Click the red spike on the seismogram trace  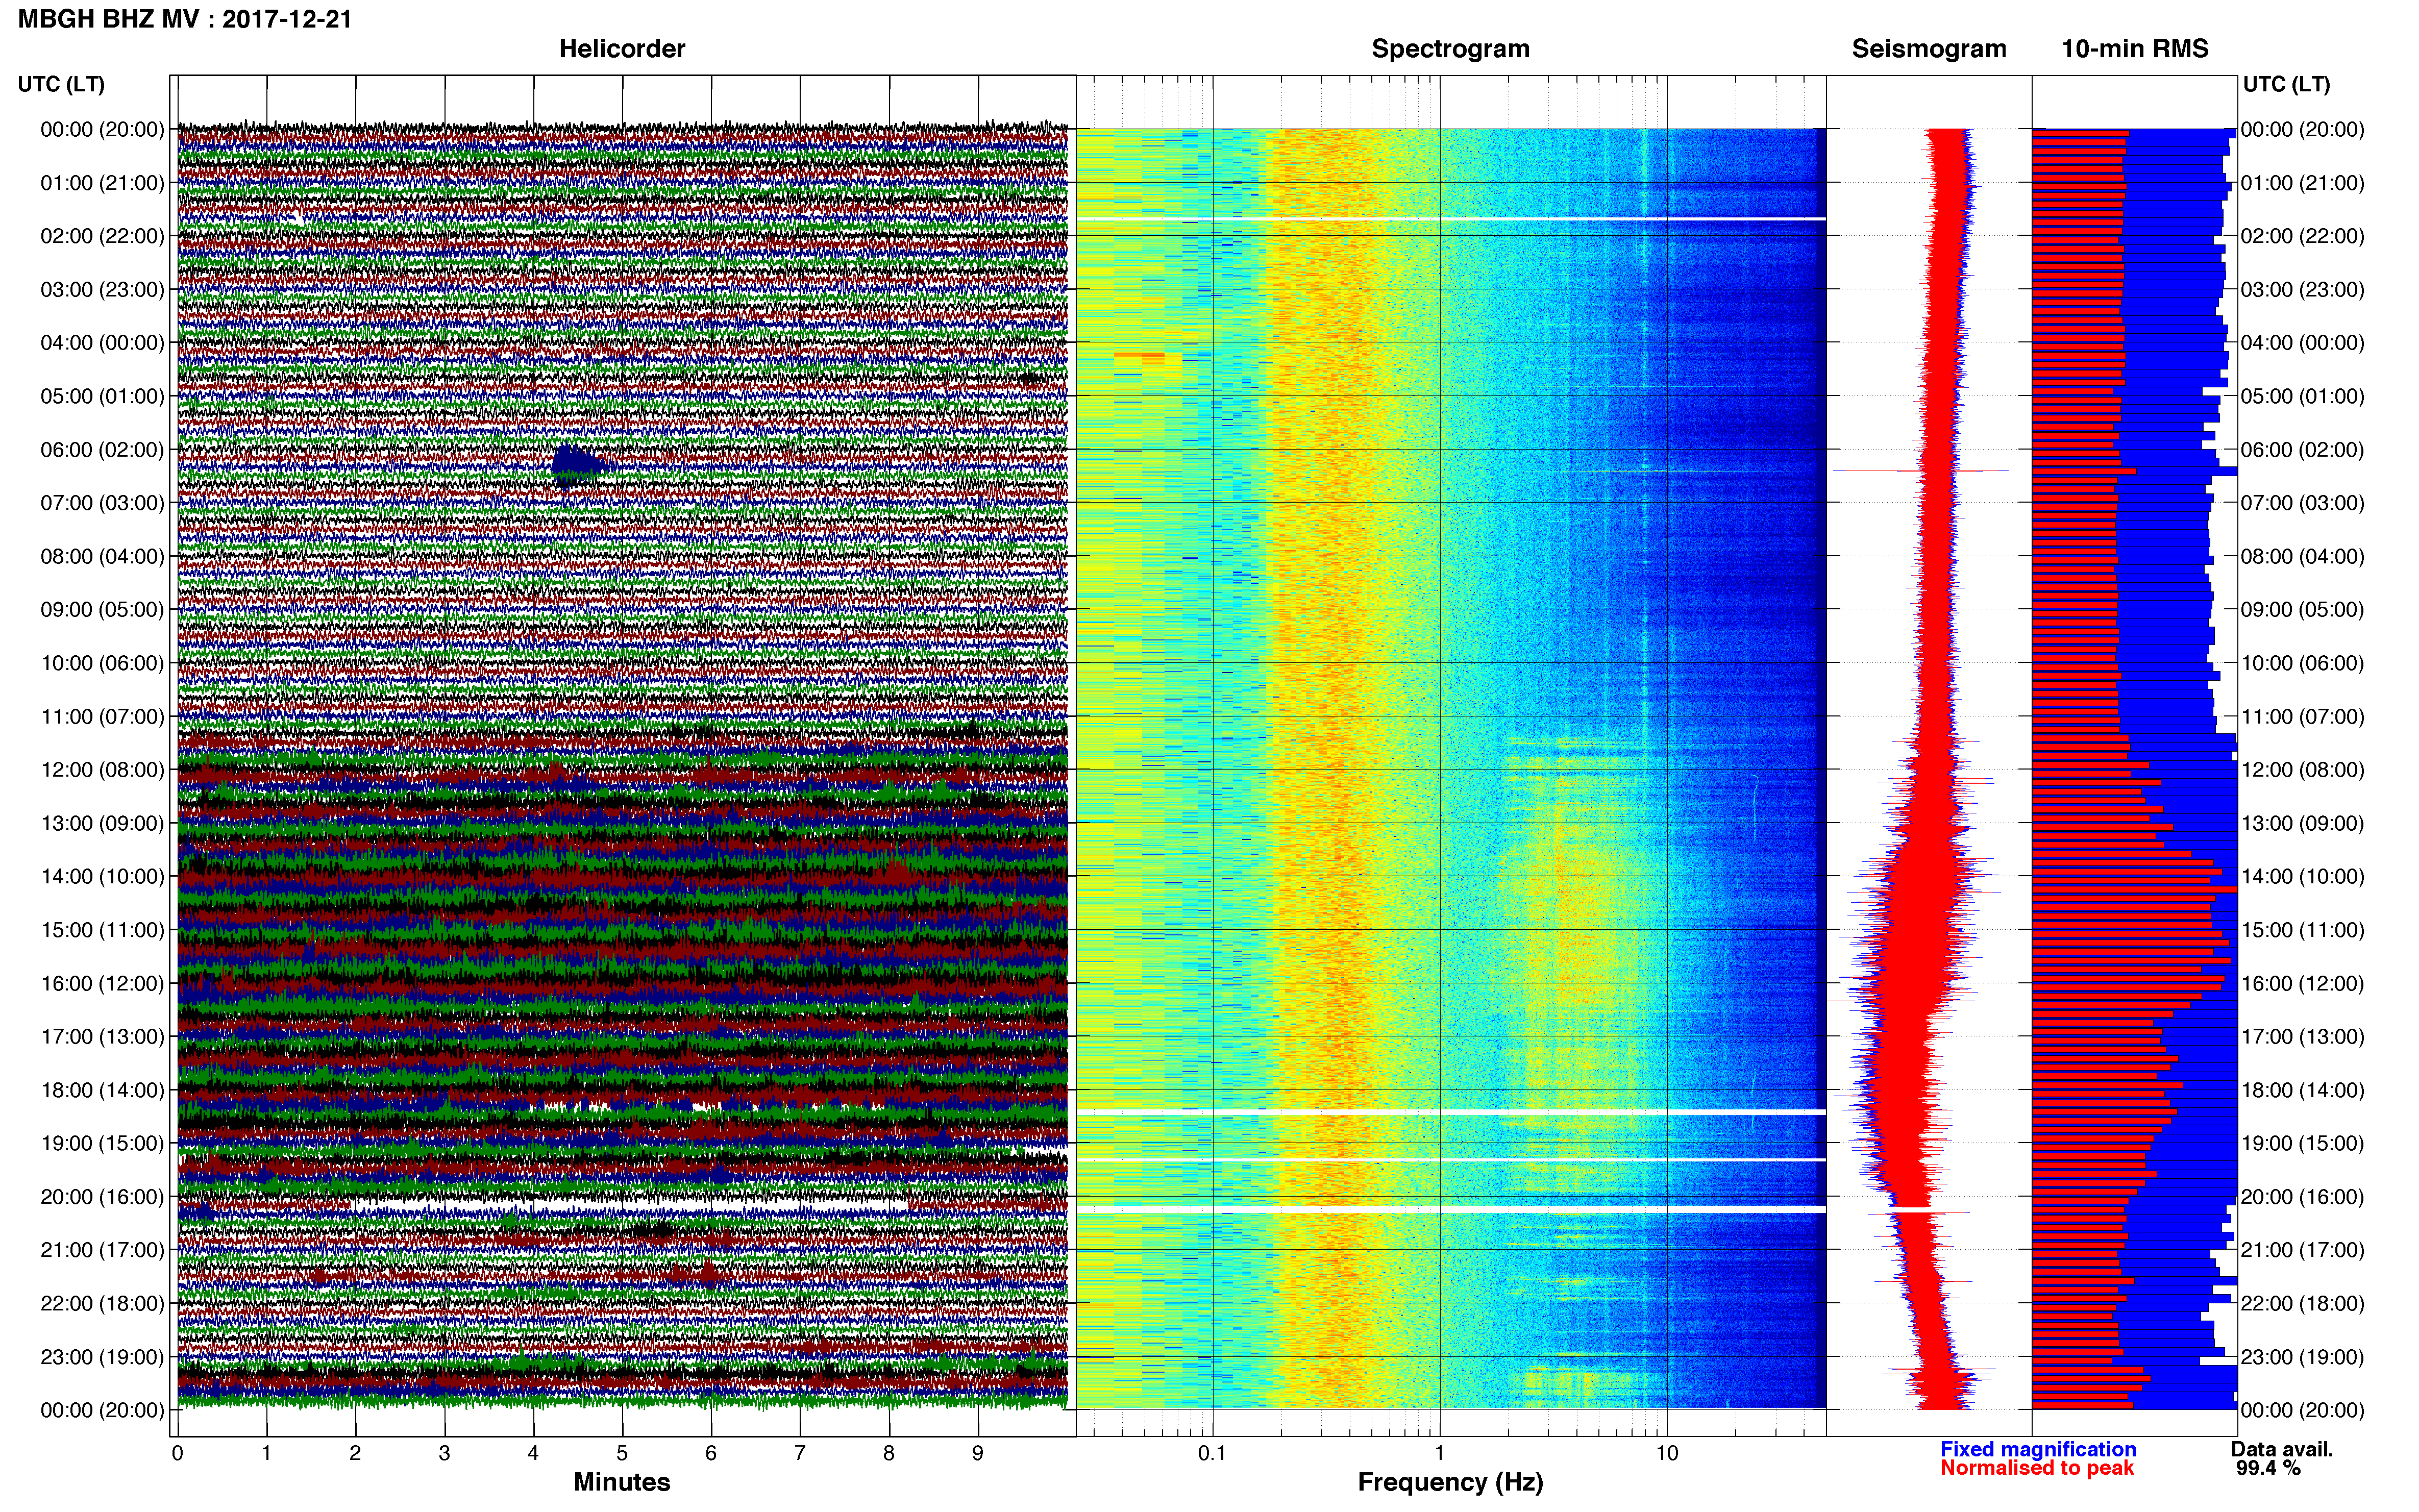tap(1920, 470)
